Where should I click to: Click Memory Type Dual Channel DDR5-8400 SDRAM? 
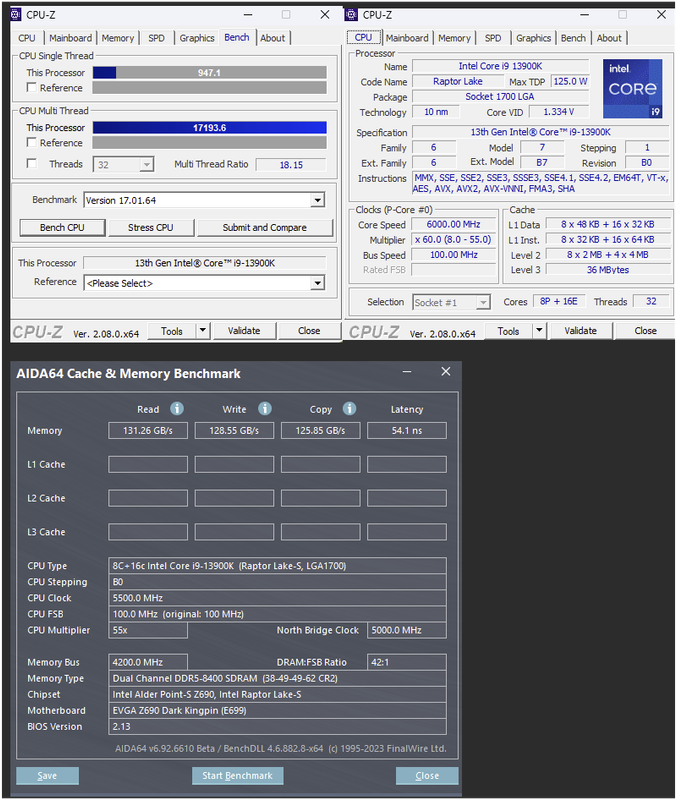tap(277, 678)
